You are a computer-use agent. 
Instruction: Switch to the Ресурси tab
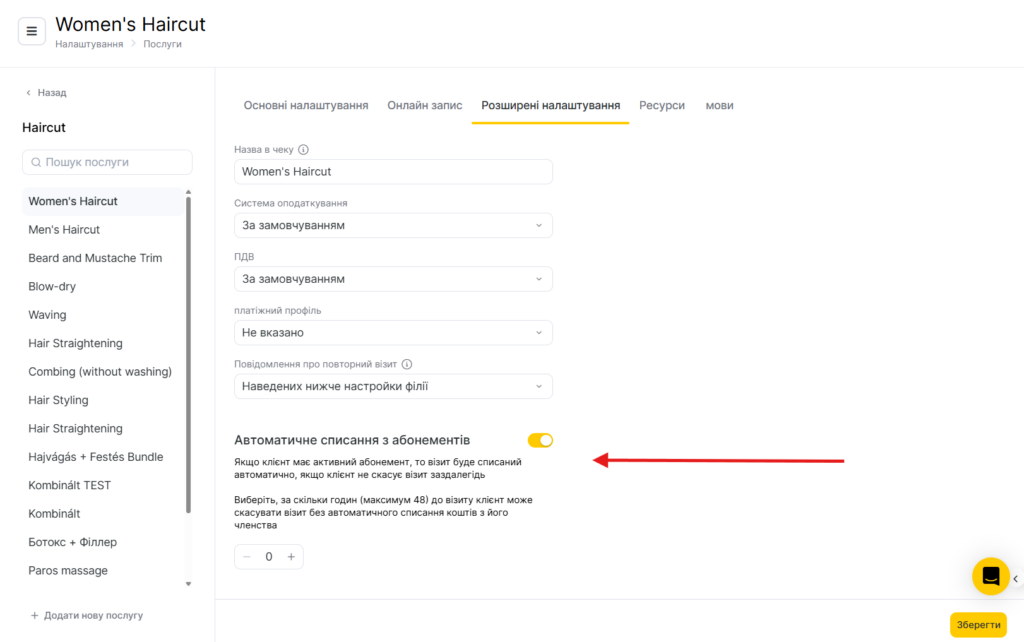662,105
